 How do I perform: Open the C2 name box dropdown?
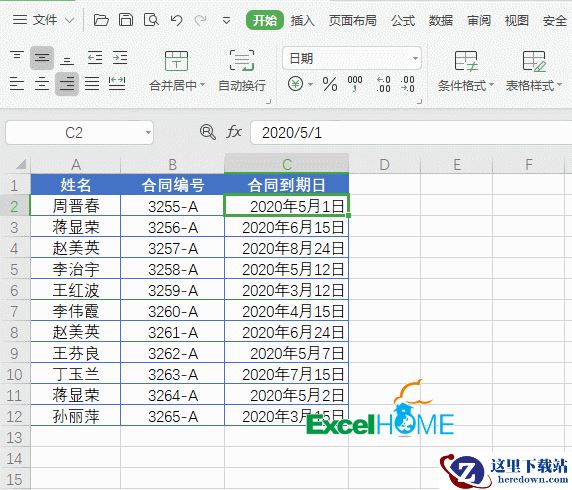148,132
